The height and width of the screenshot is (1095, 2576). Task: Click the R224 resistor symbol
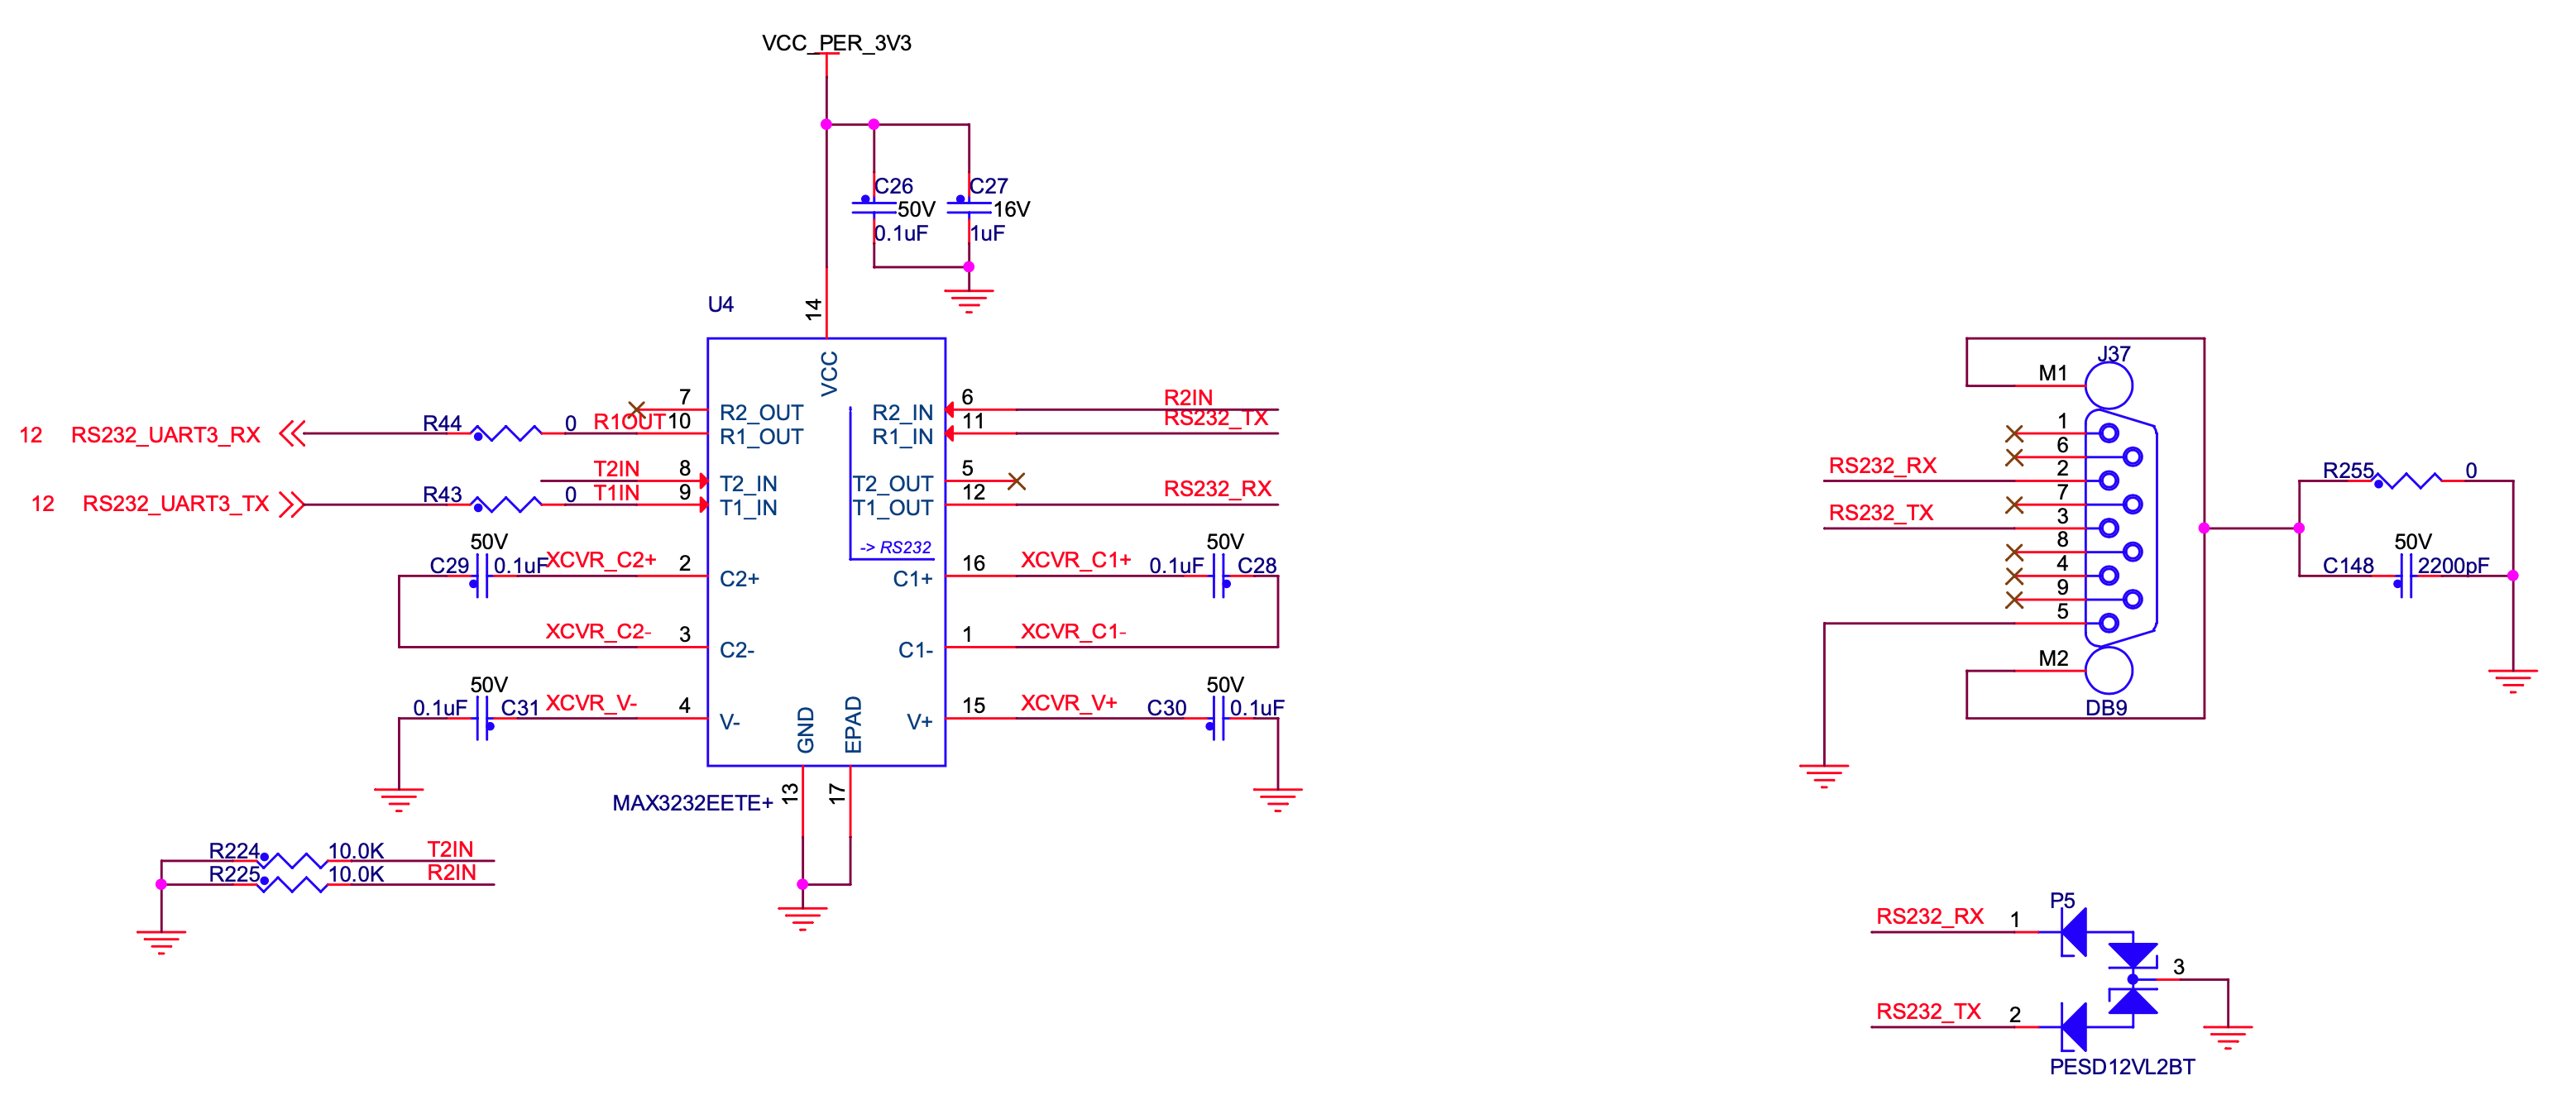[292, 861]
